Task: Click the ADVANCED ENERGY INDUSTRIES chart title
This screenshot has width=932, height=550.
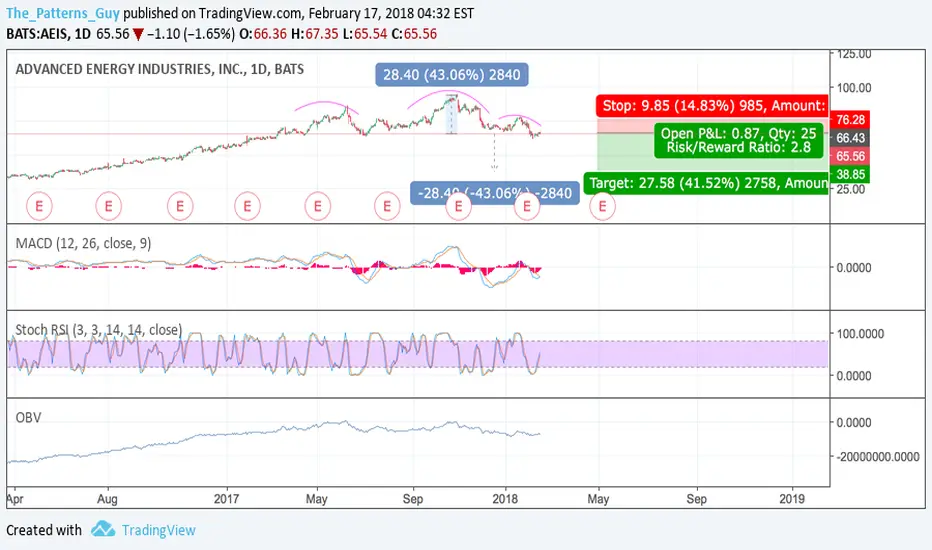Action: point(159,69)
